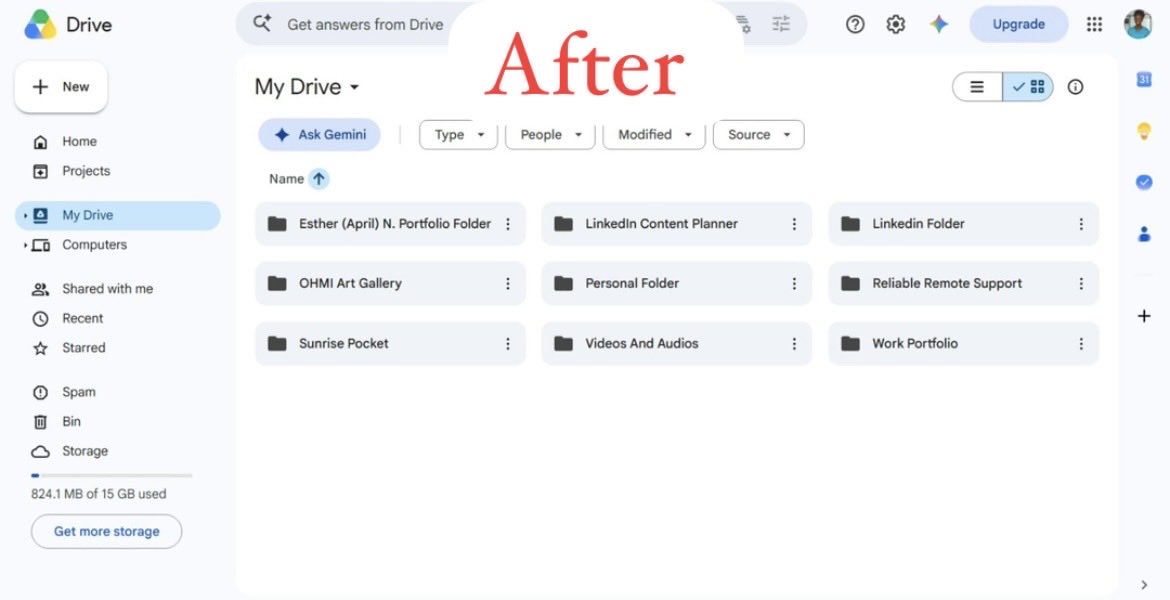Open Spam section
The height and width of the screenshot is (600, 1170).
point(78,393)
